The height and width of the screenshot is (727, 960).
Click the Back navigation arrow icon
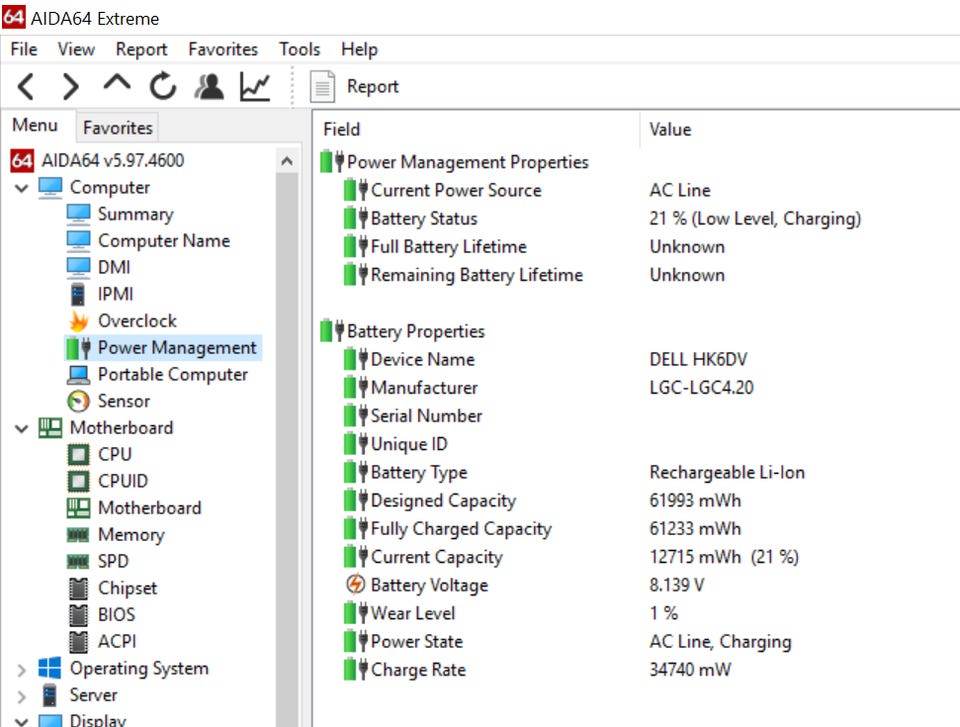(x=26, y=87)
